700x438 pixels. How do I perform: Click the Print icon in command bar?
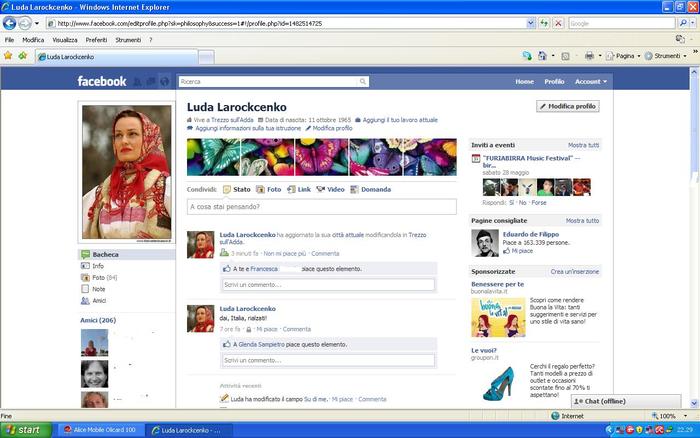[x=589, y=56]
